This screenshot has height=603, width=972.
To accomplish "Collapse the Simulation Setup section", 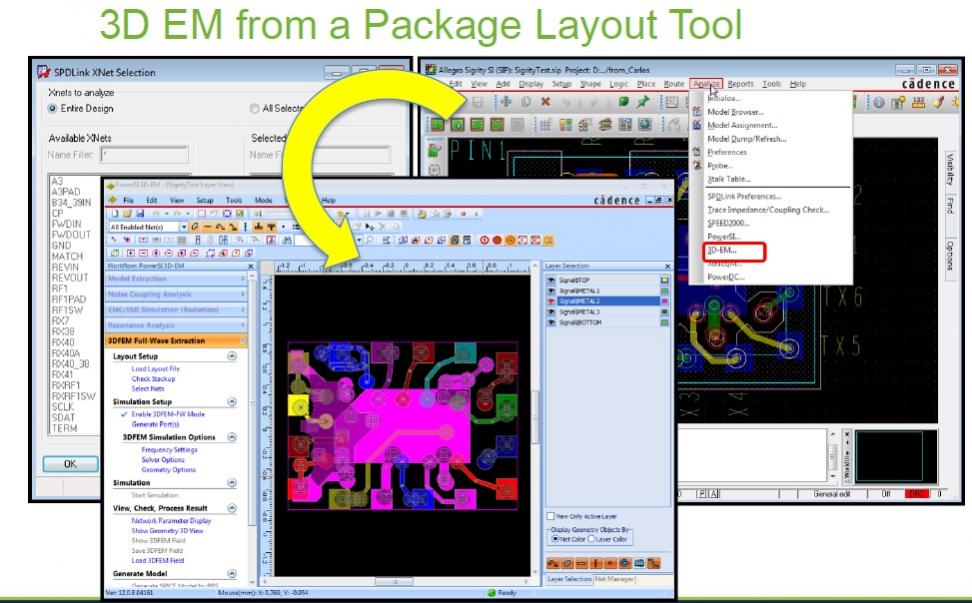I will pyautogui.click(x=232, y=402).
